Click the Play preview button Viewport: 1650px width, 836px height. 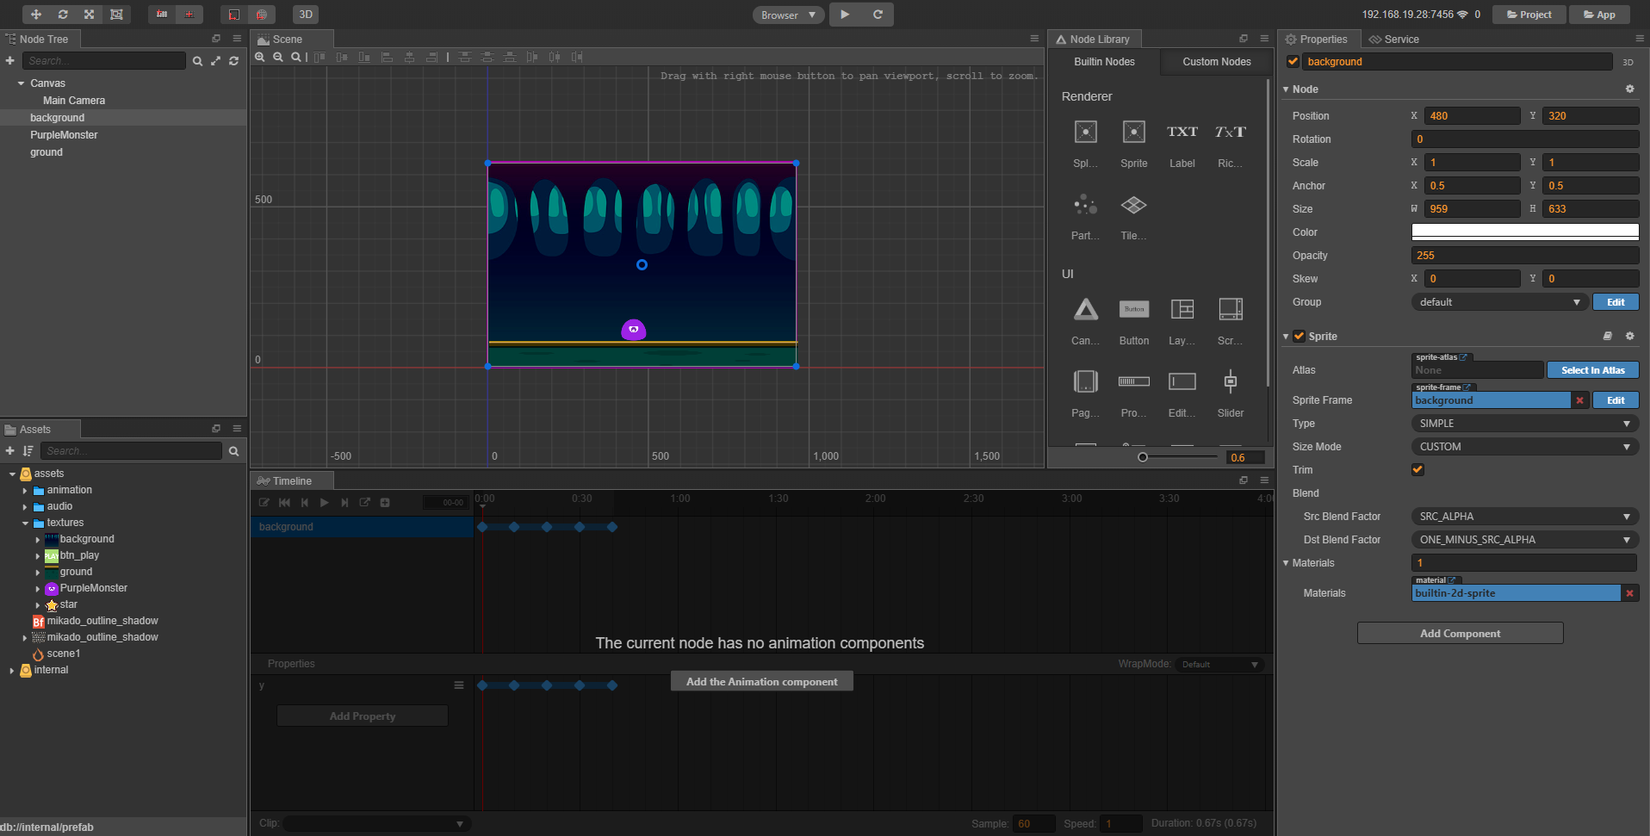[x=845, y=14]
